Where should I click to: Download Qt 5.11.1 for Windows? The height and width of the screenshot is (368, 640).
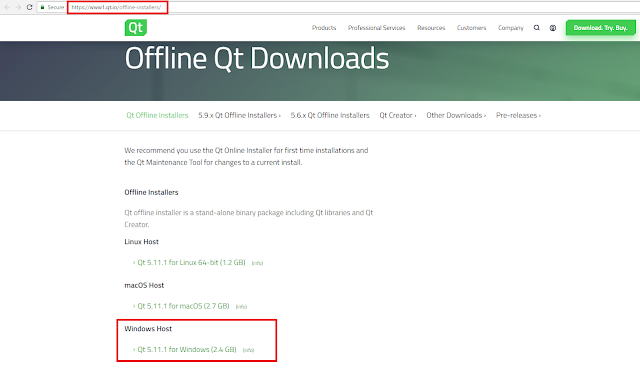click(187, 350)
